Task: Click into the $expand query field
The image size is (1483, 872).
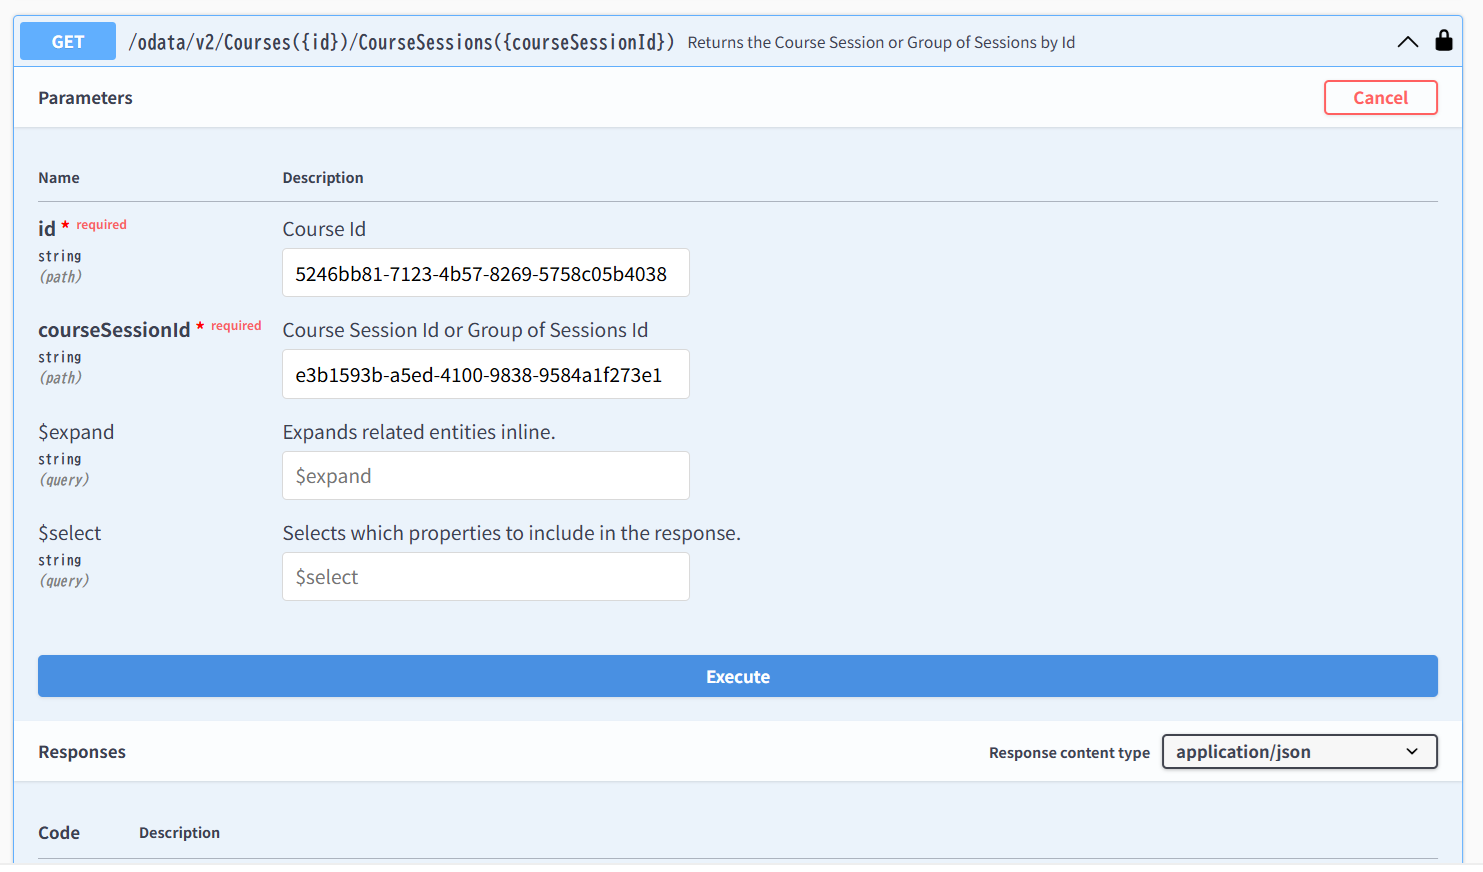Action: tap(486, 475)
